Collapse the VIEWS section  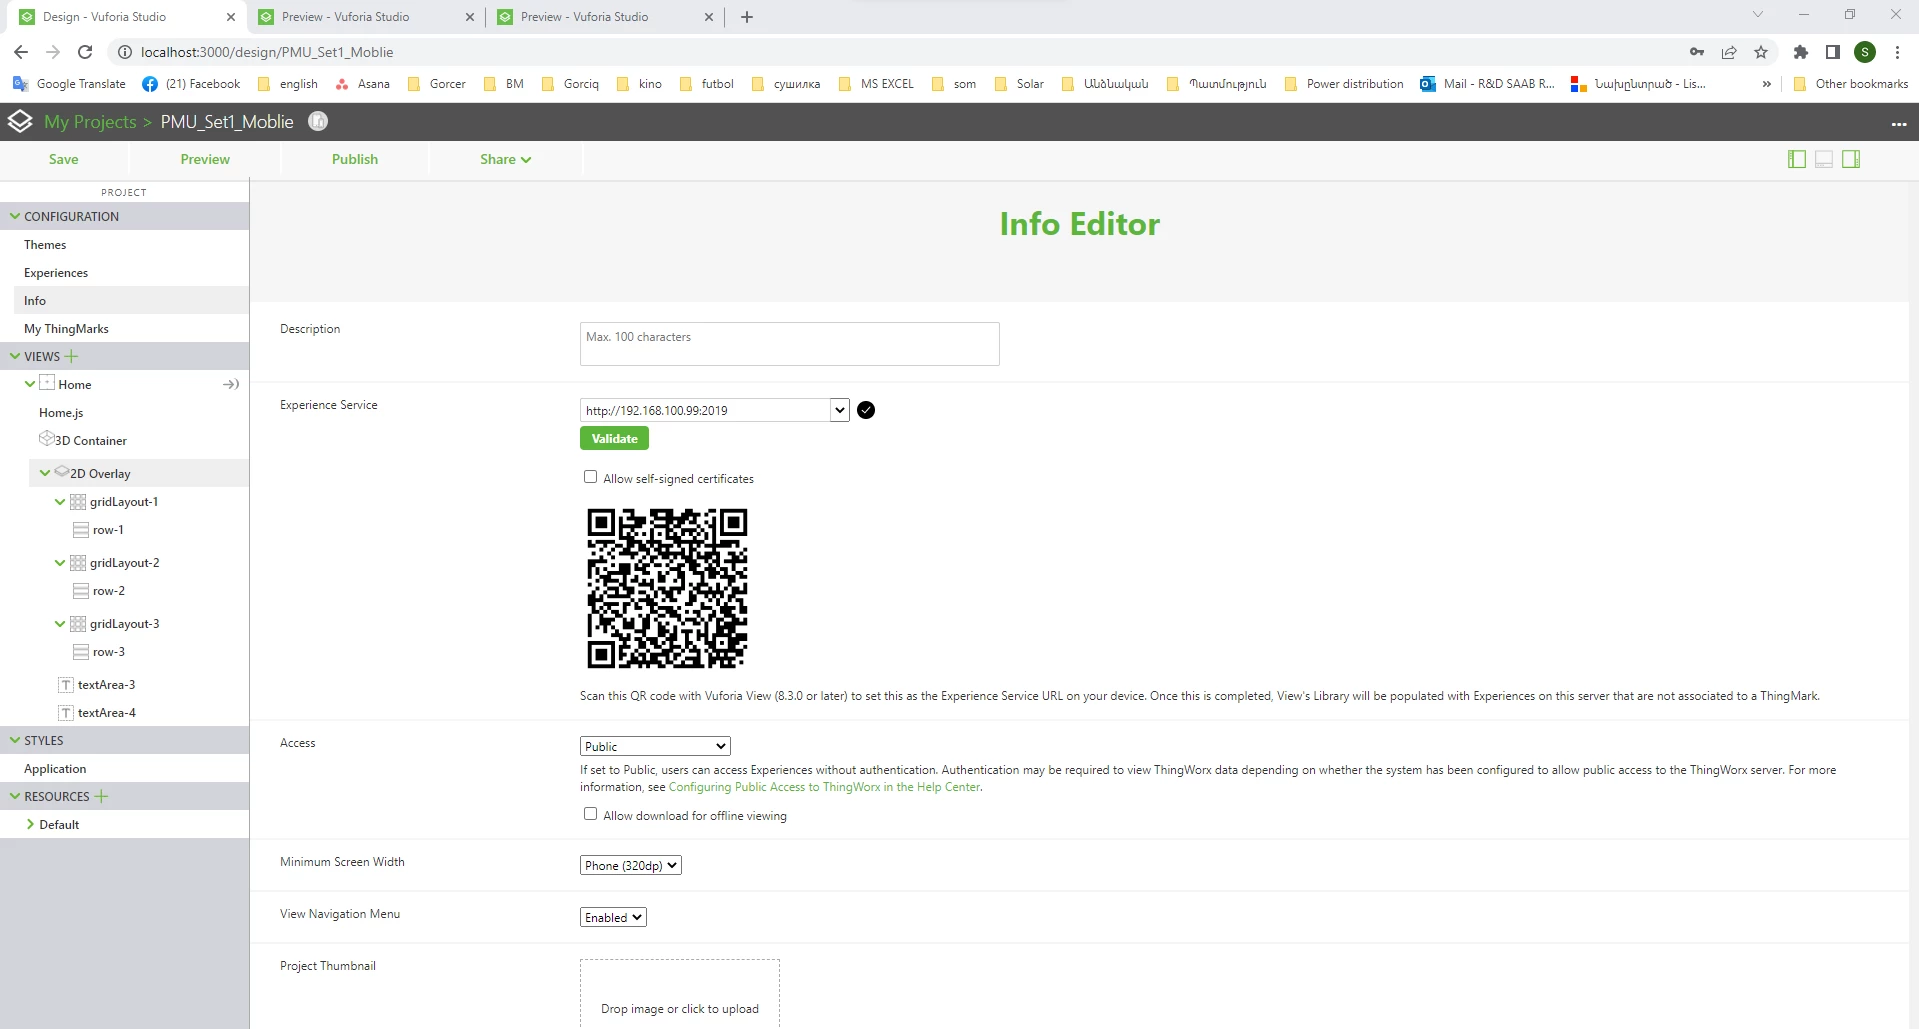[15, 356]
